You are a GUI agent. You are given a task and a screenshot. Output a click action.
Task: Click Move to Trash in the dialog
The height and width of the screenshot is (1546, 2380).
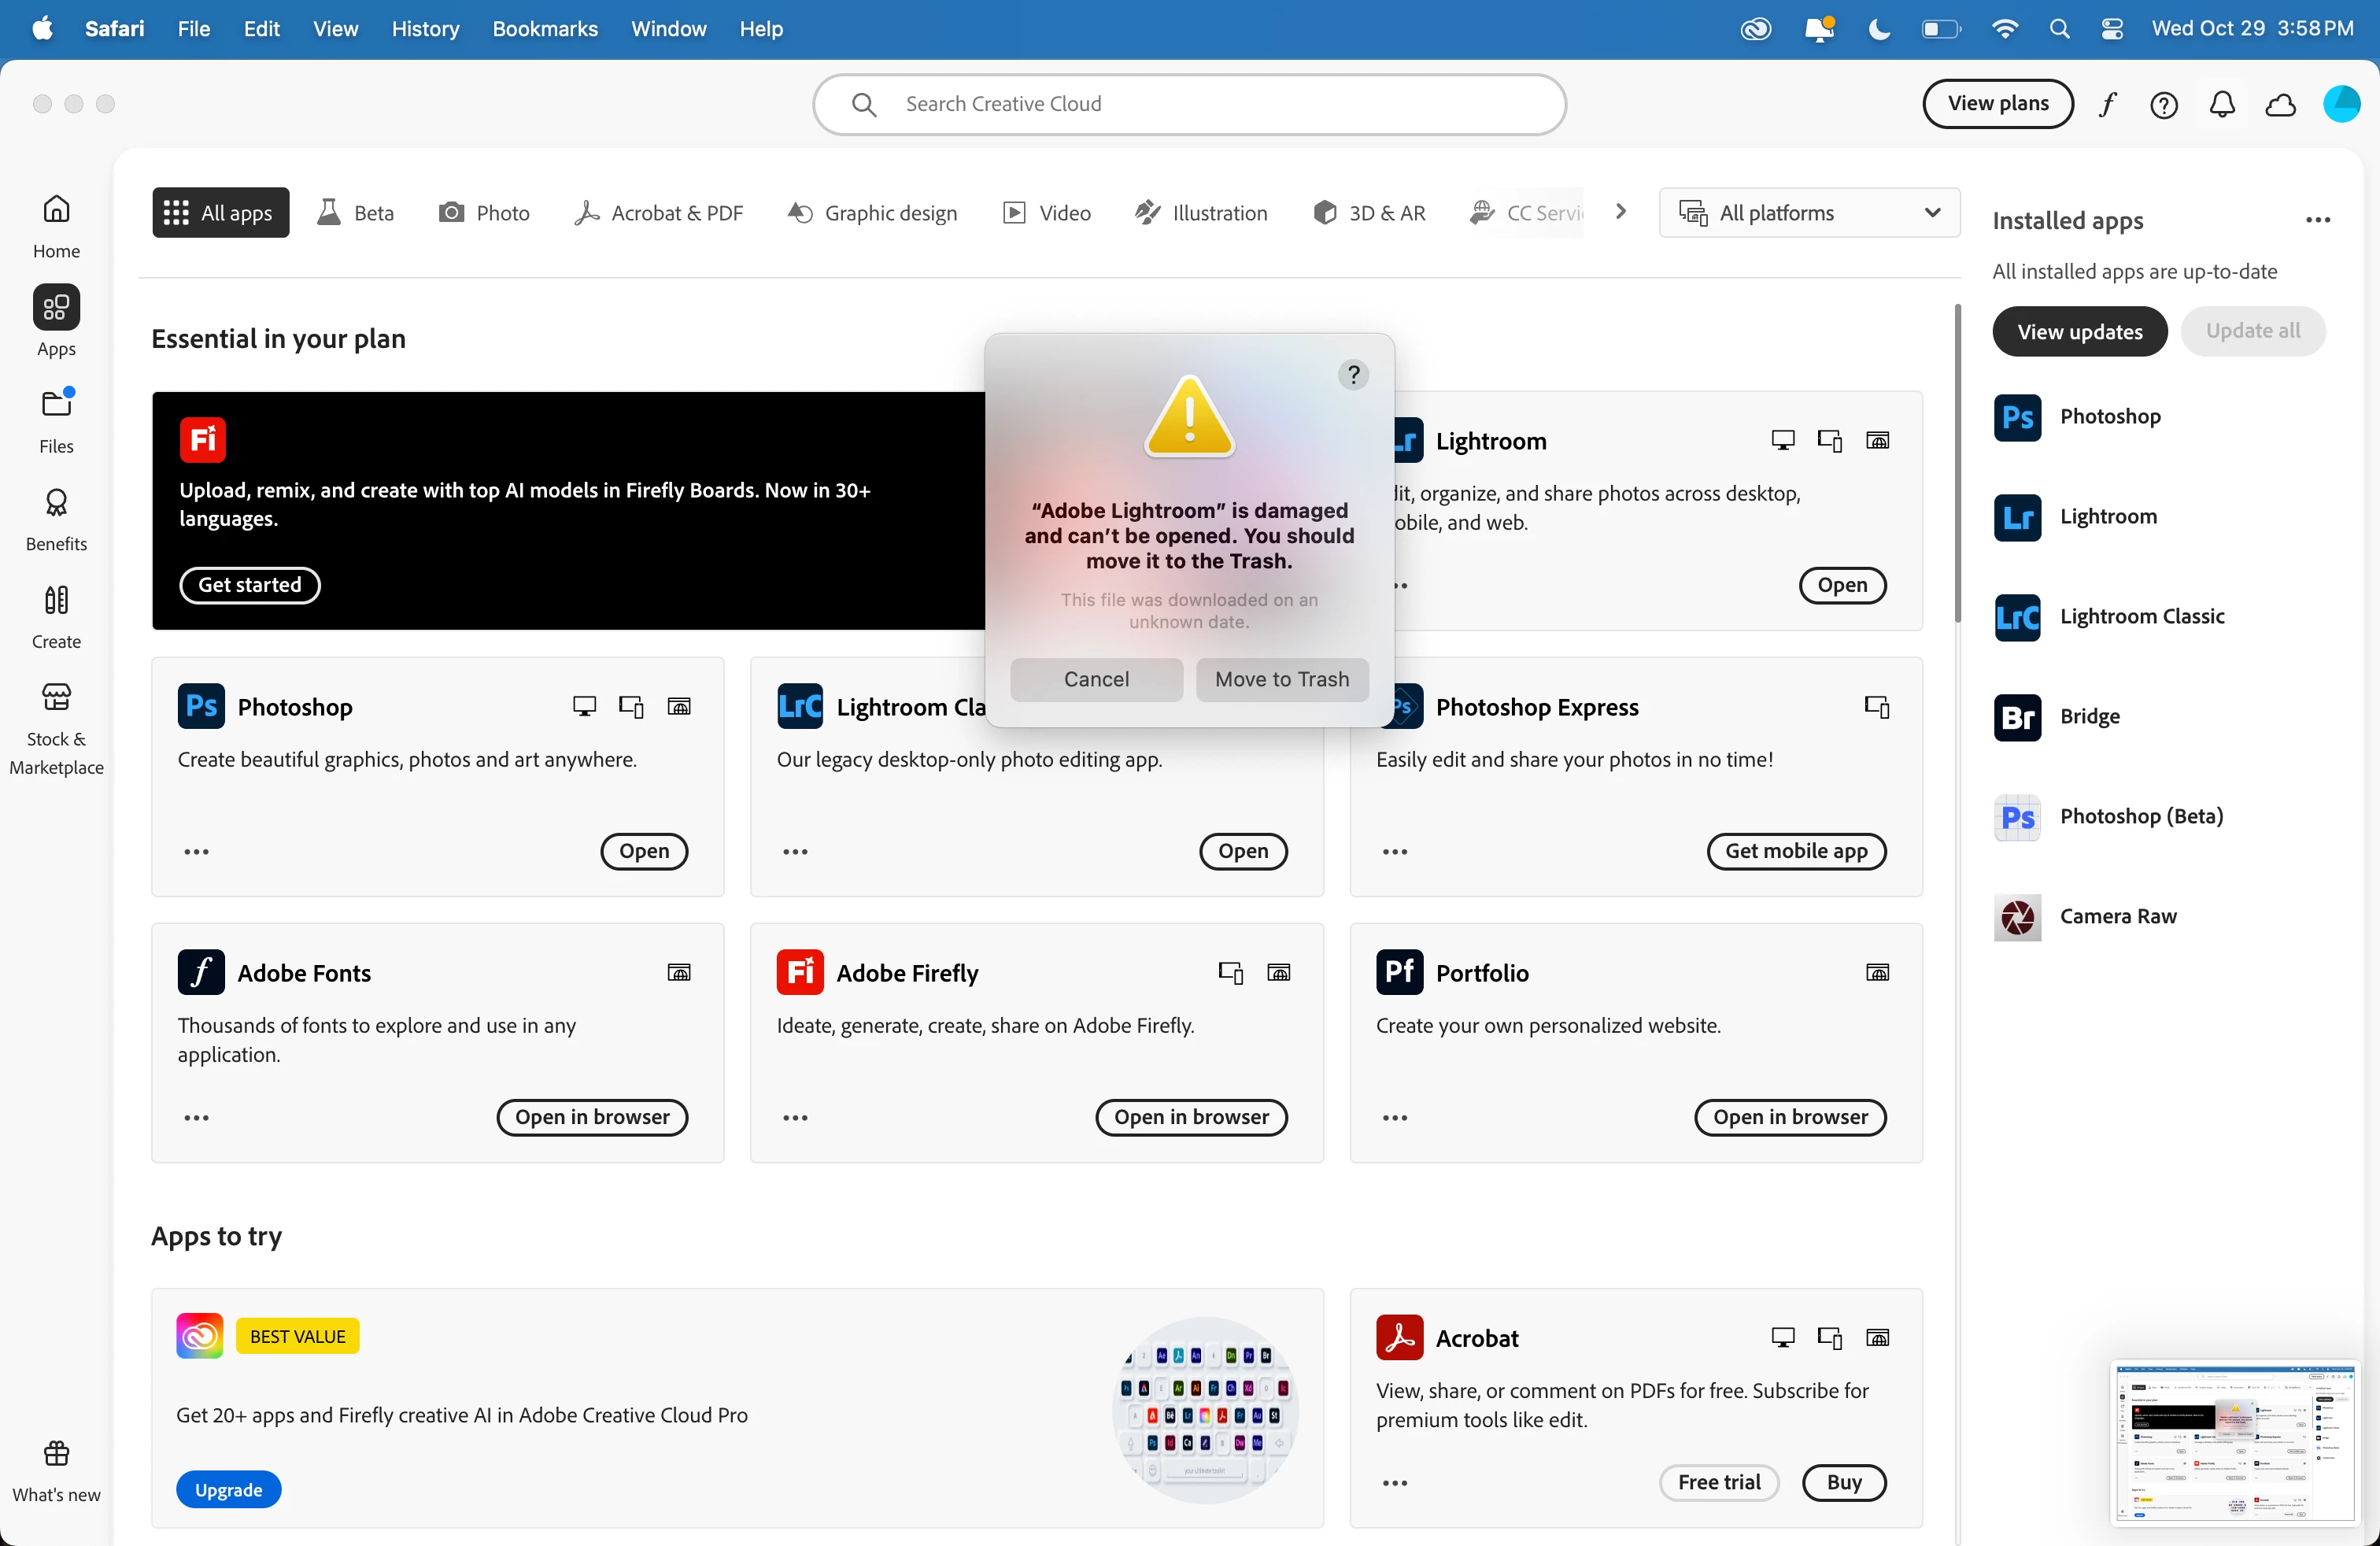[1281, 679]
